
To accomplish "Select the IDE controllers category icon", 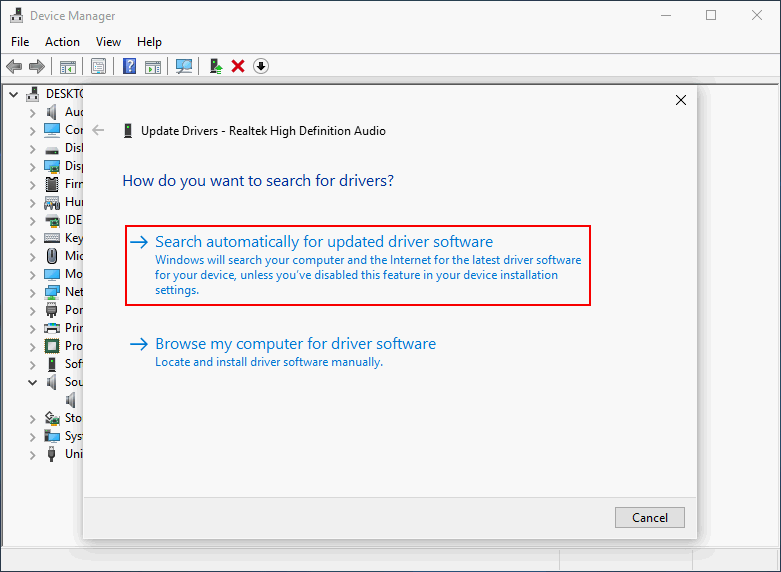I will 52,220.
